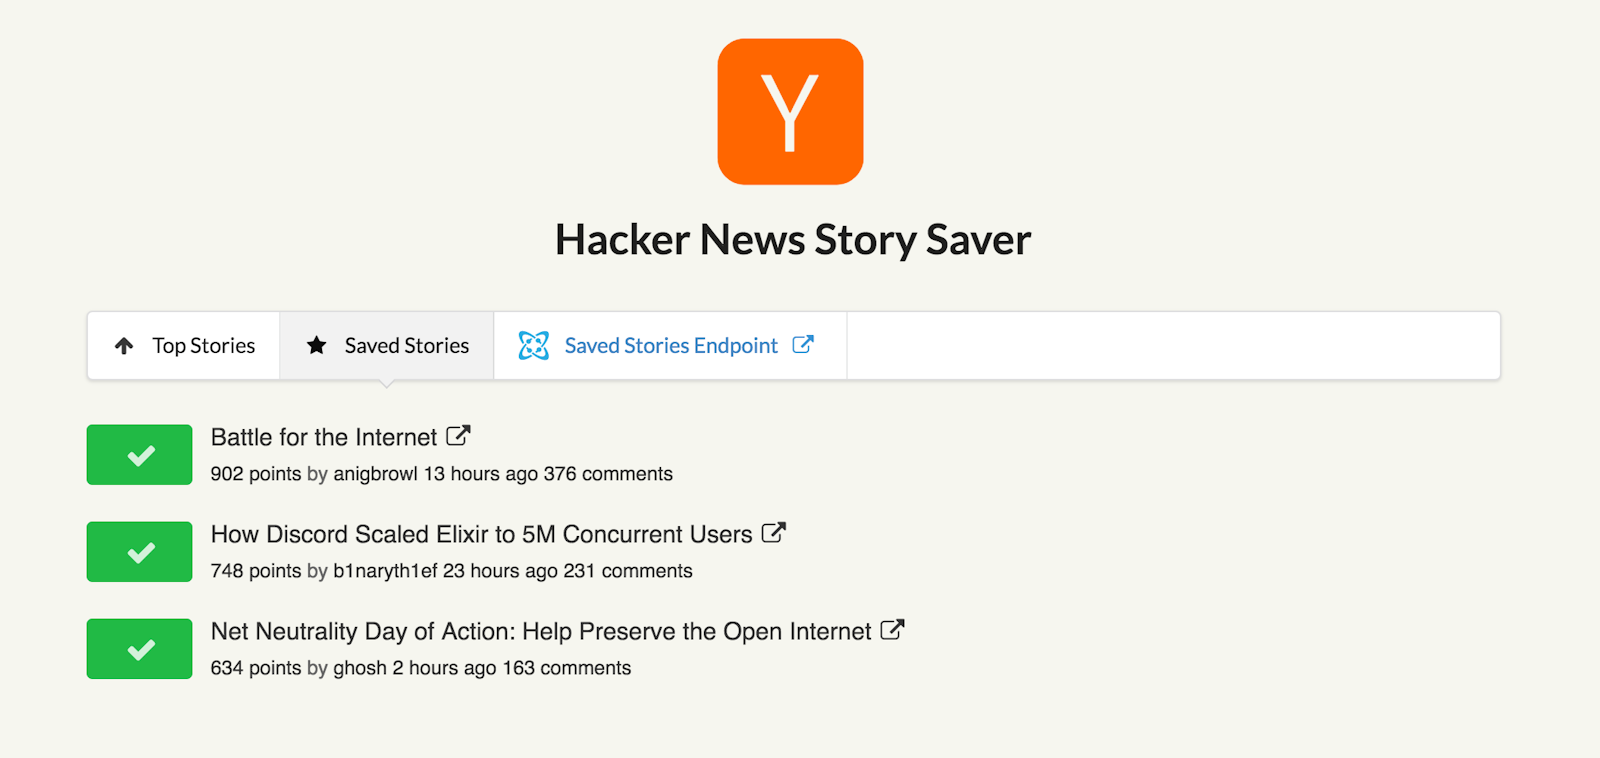Image resolution: width=1600 pixels, height=758 pixels.
Task: Click the 376 comments text on first story
Action: coord(608,474)
